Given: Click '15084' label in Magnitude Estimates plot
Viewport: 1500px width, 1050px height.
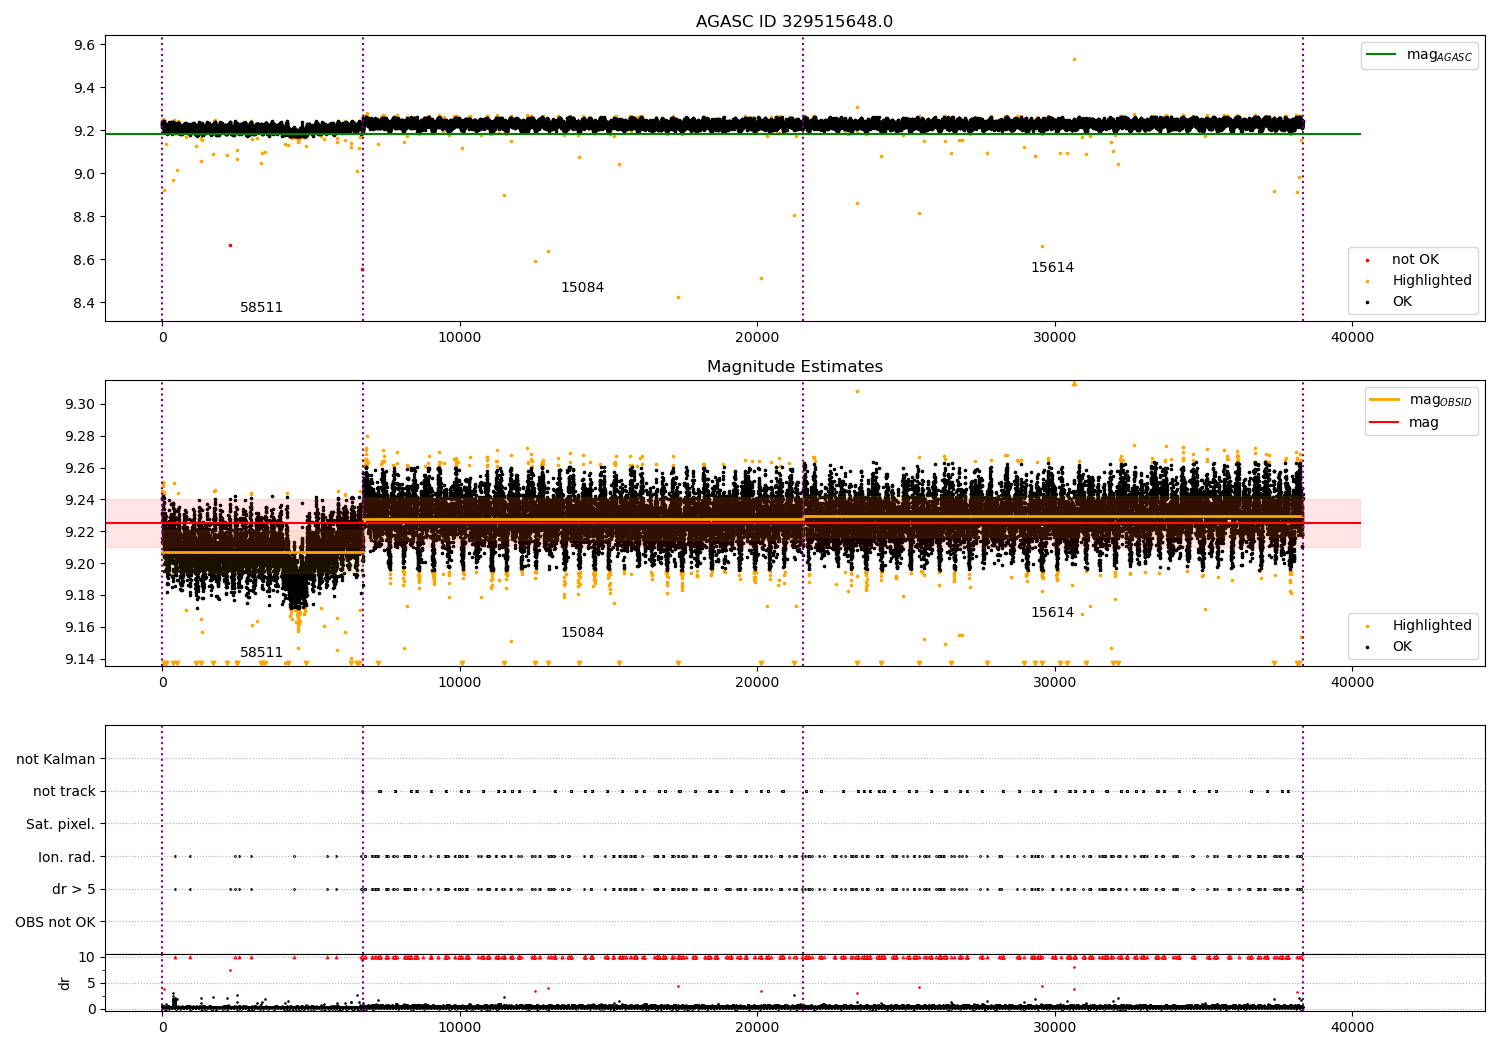Looking at the screenshot, I should [x=582, y=633].
